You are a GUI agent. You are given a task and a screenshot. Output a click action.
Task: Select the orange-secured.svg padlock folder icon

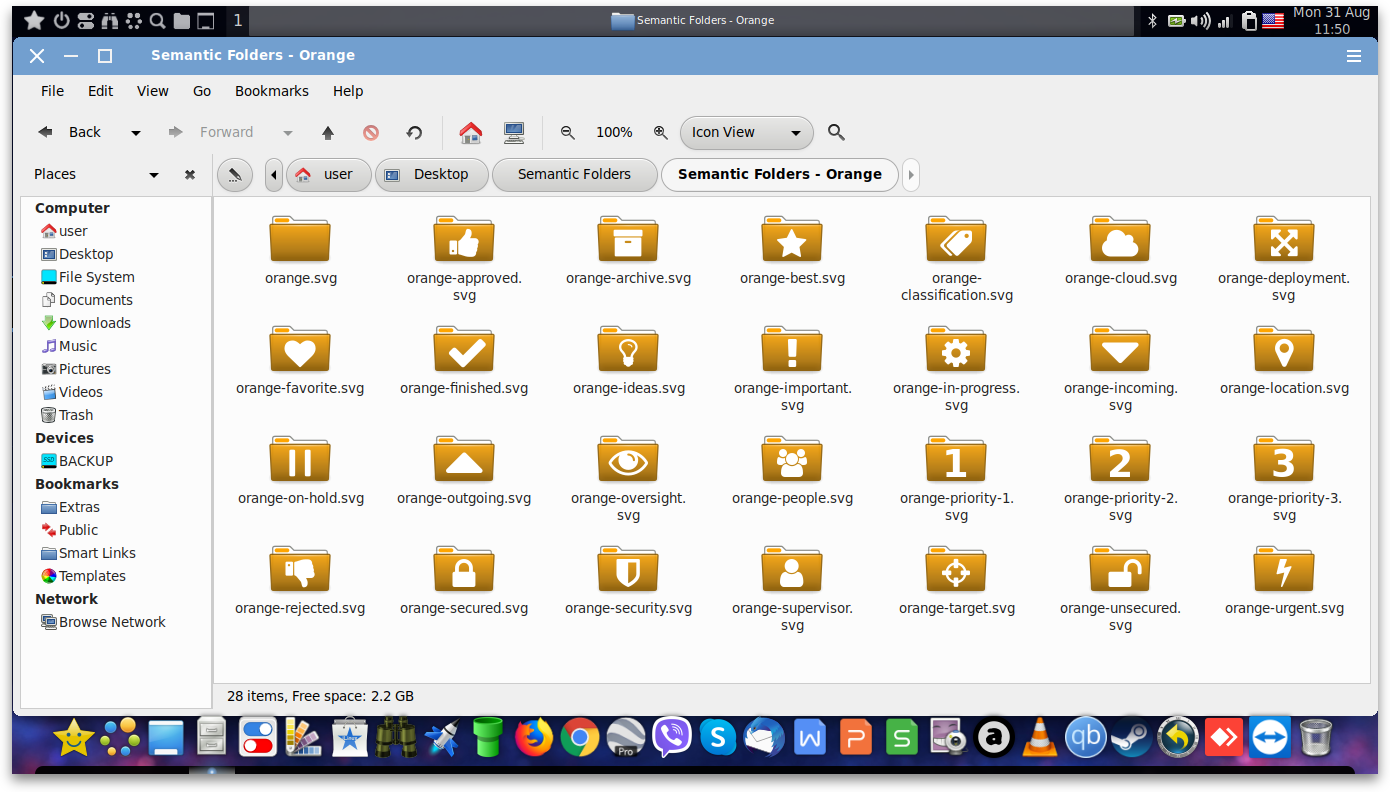pyautogui.click(x=464, y=569)
